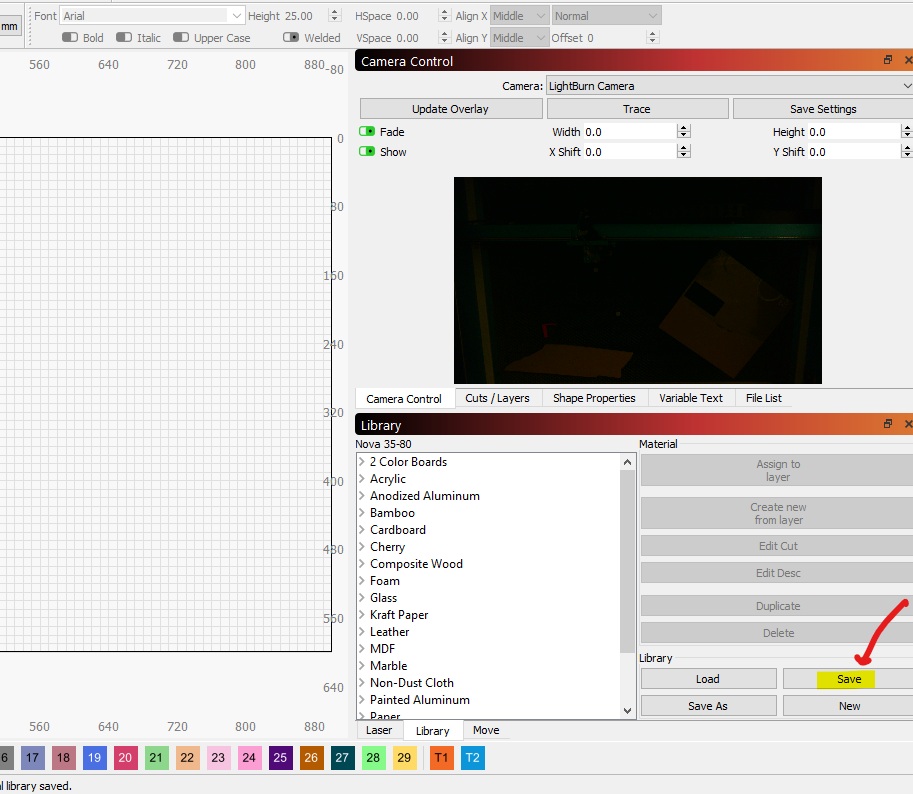913x794 pixels.
Task: Pick color swatch 25
Action: coord(280,758)
